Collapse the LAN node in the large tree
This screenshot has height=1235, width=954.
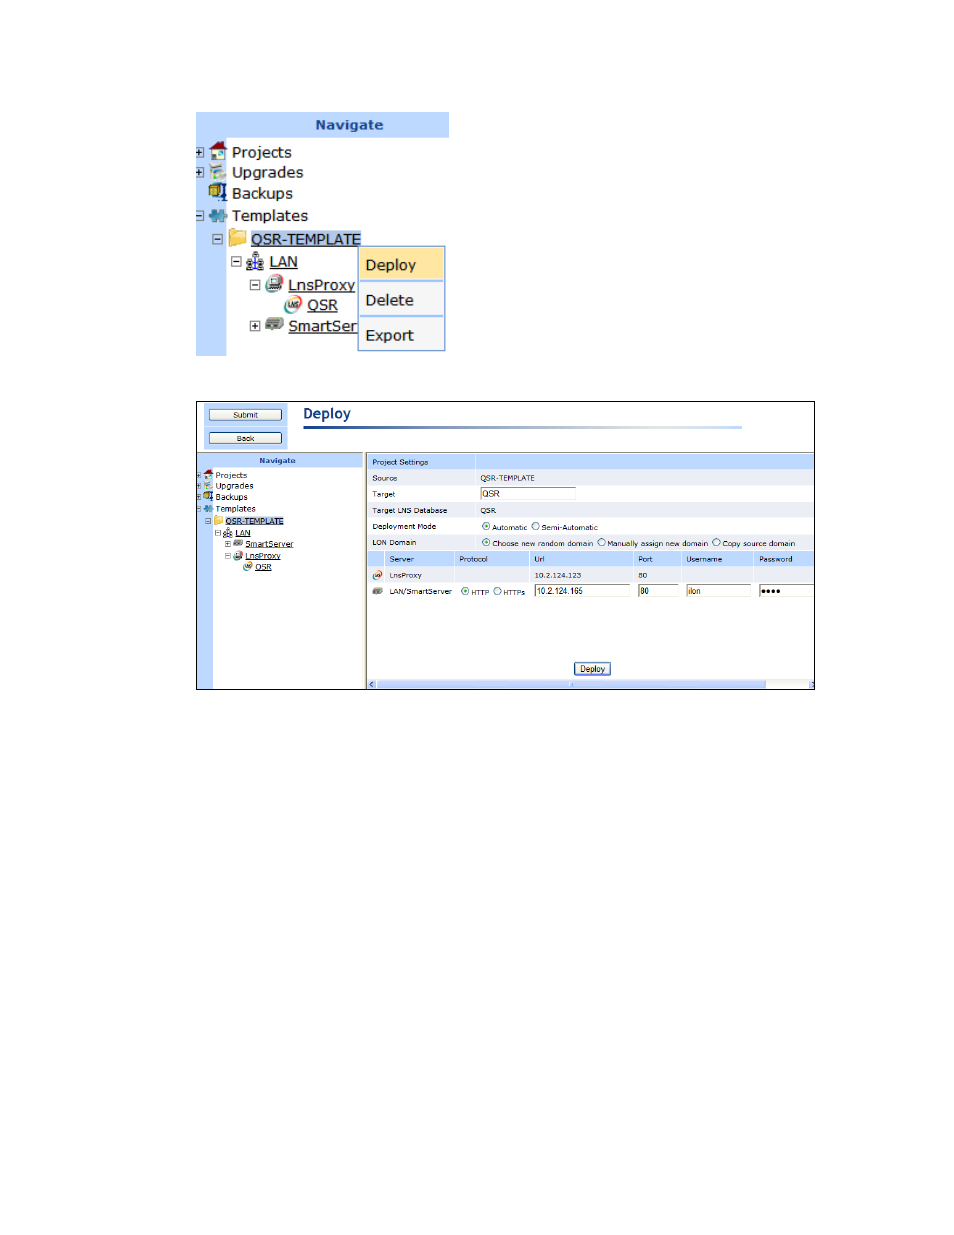click(236, 262)
